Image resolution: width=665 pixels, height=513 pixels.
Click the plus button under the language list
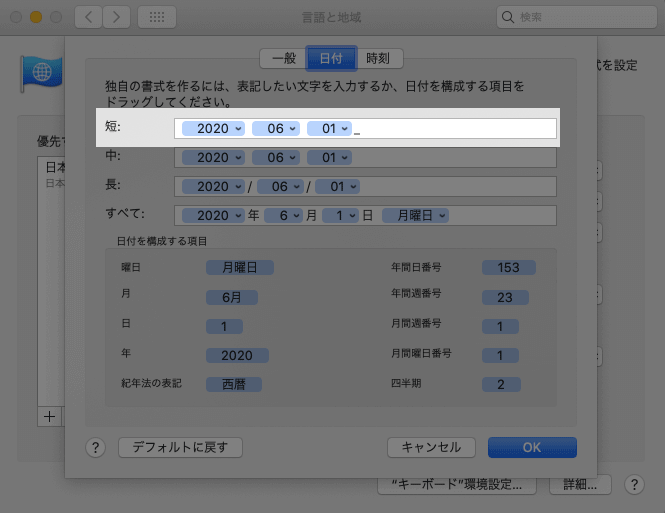[x=48, y=414]
